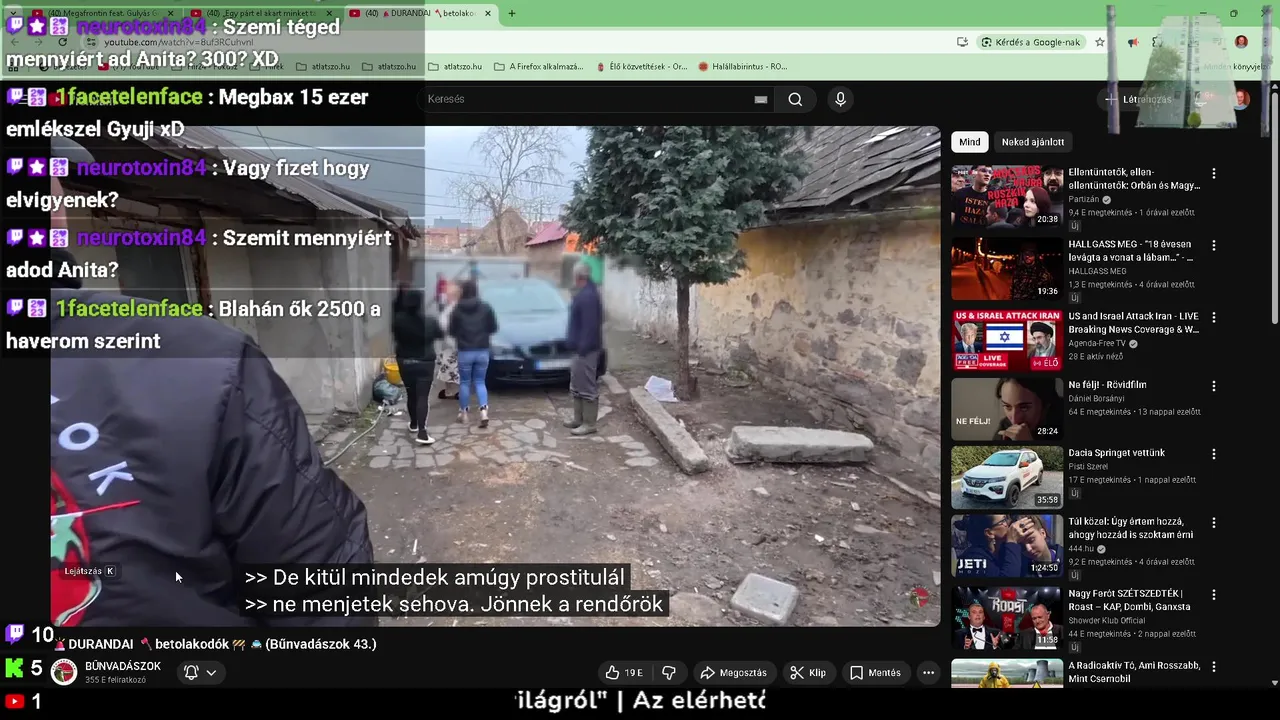Open the more actions ellipsis below the video
1280x720 pixels.
[928, 673]
